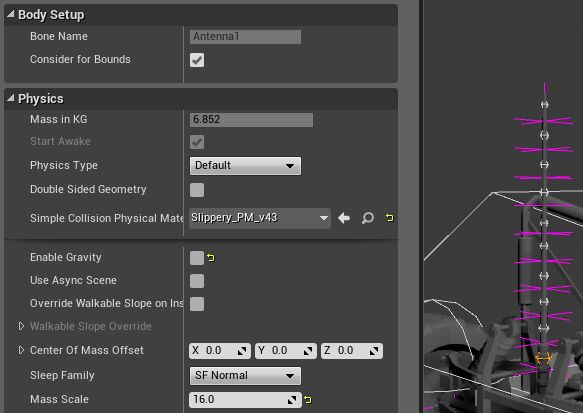
Task: Click the Mass Scale label
Action: click(59, 400)
